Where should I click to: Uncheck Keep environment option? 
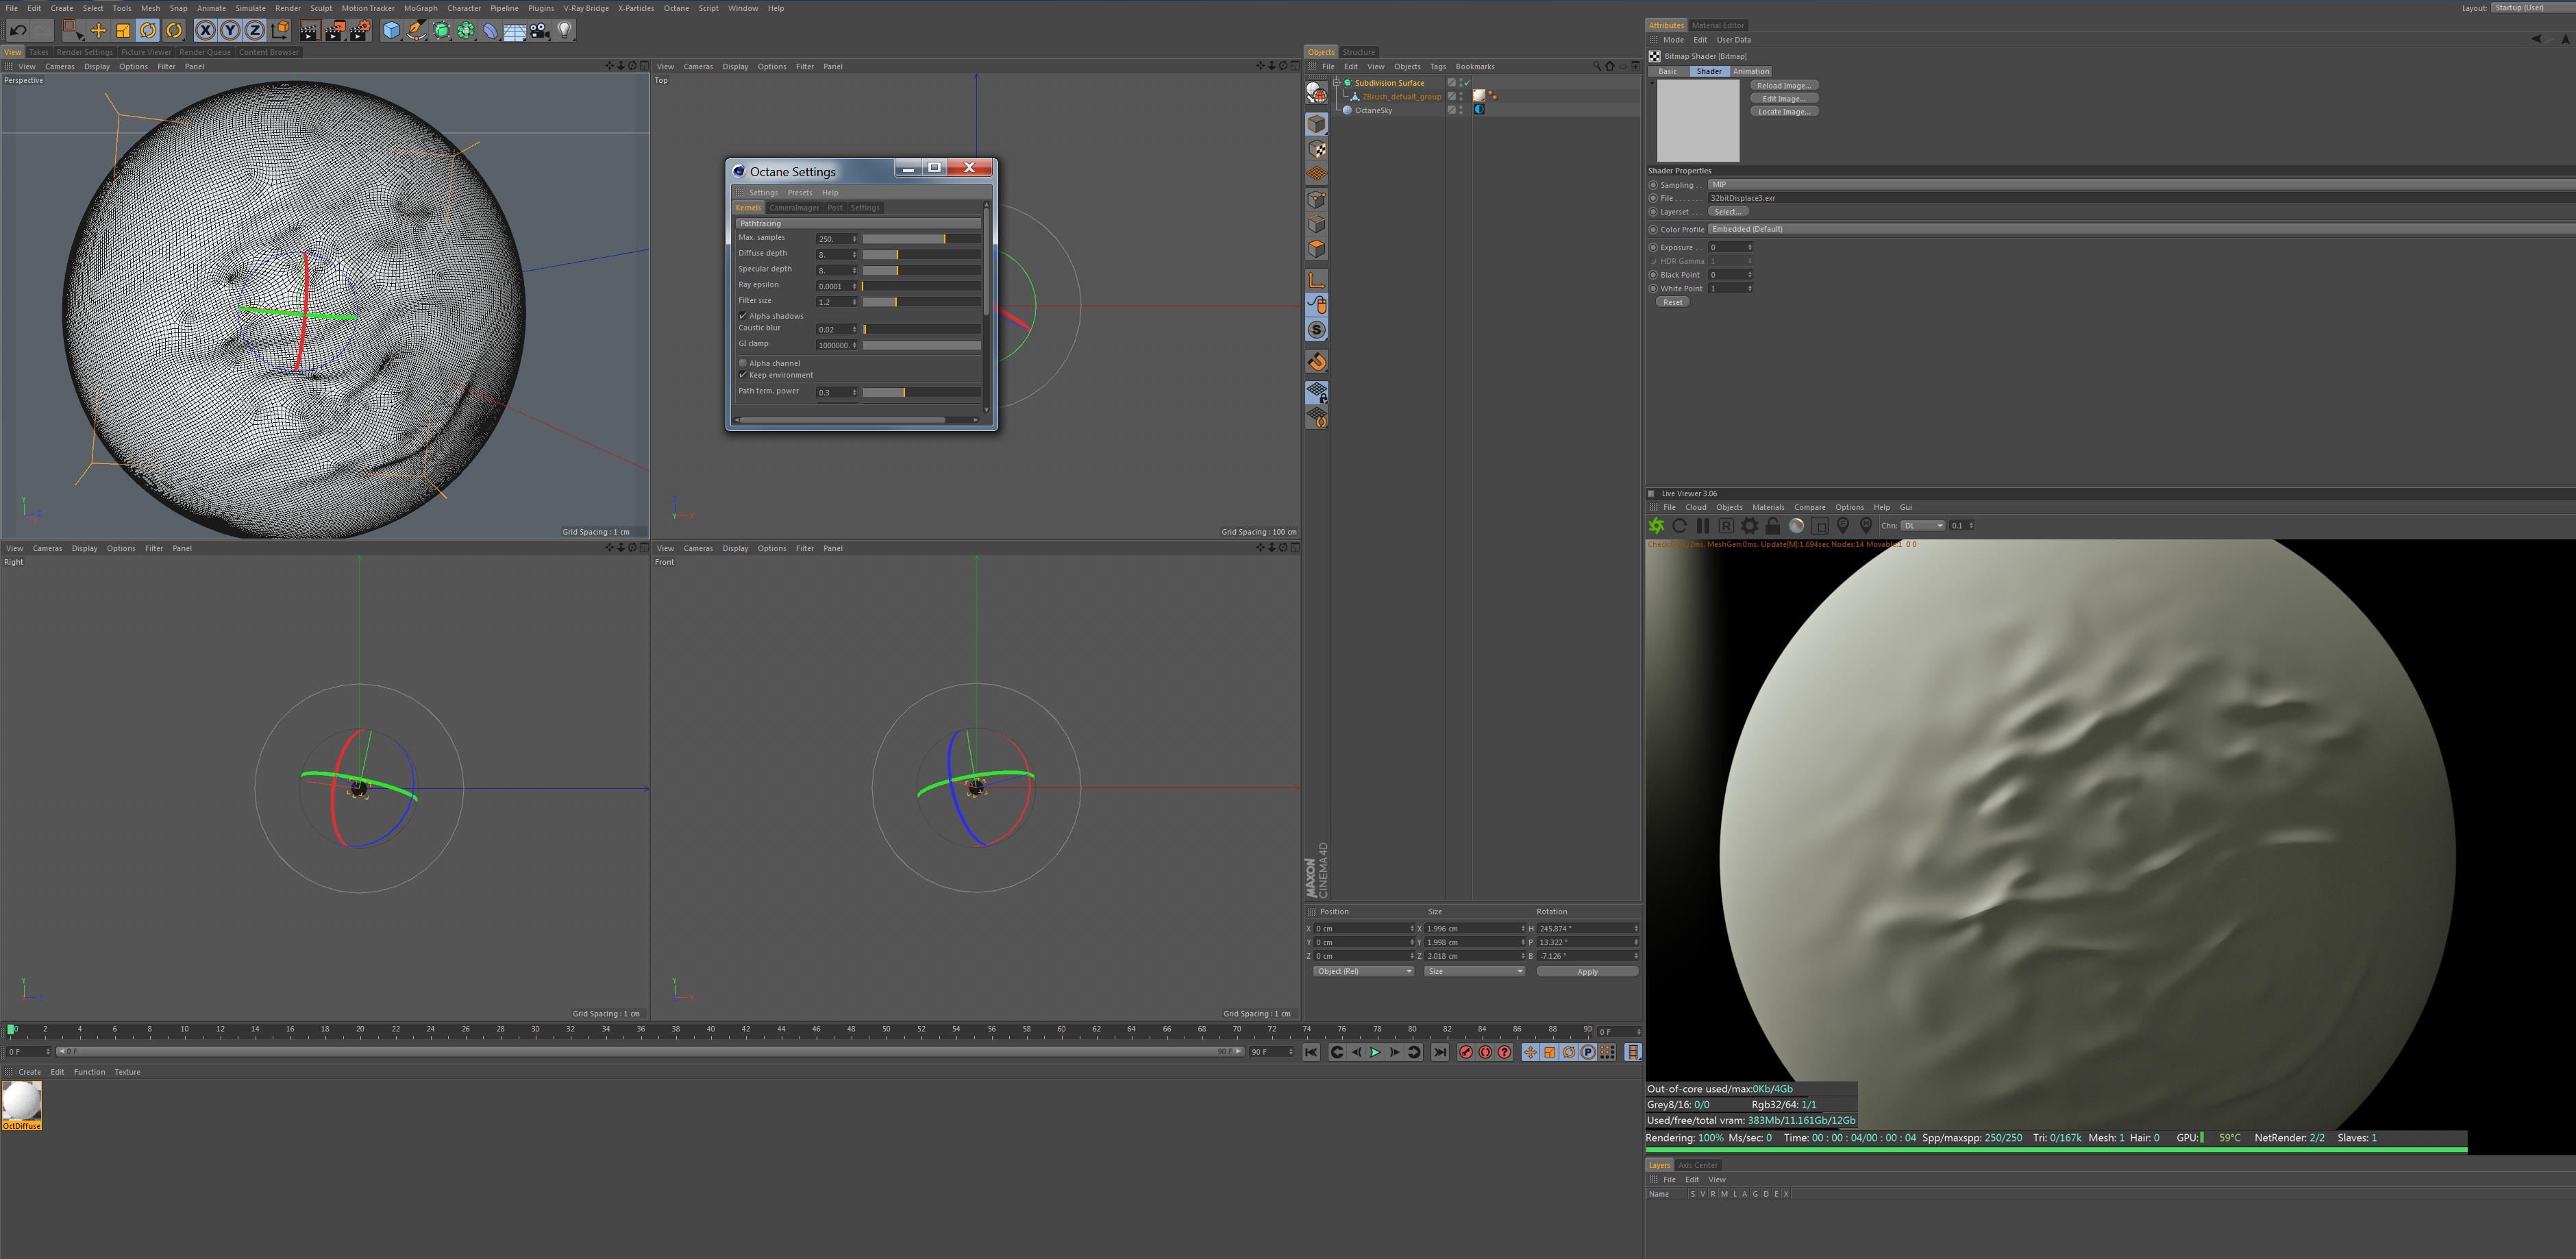tap(743, 375)
